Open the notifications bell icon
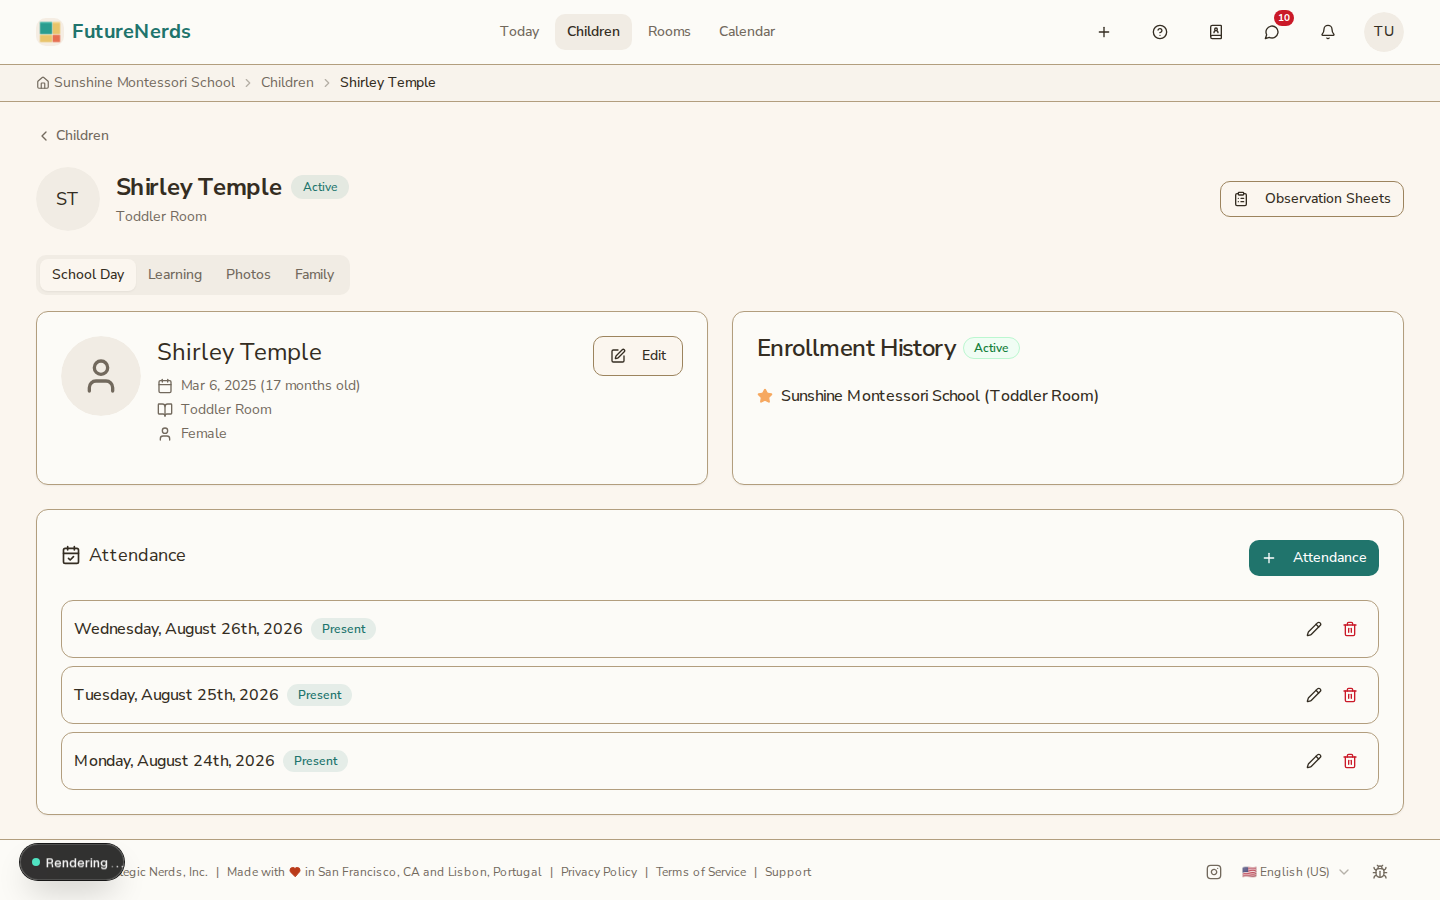This screenshot has height=900, width=1440. pyautogui.click(x=1328, y=32)
